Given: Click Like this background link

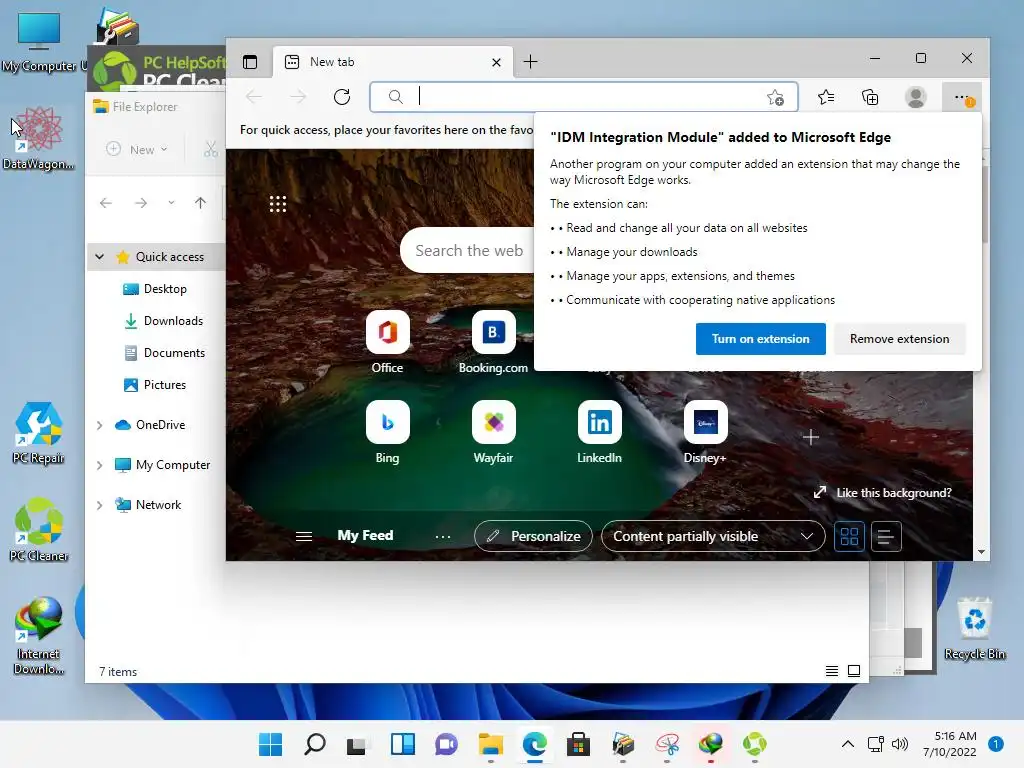Looking at the screenshot, I should pos(883,492).
